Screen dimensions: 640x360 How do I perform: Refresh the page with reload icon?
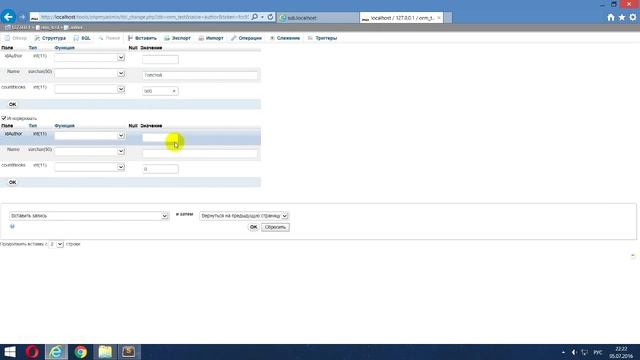[270, 17]
